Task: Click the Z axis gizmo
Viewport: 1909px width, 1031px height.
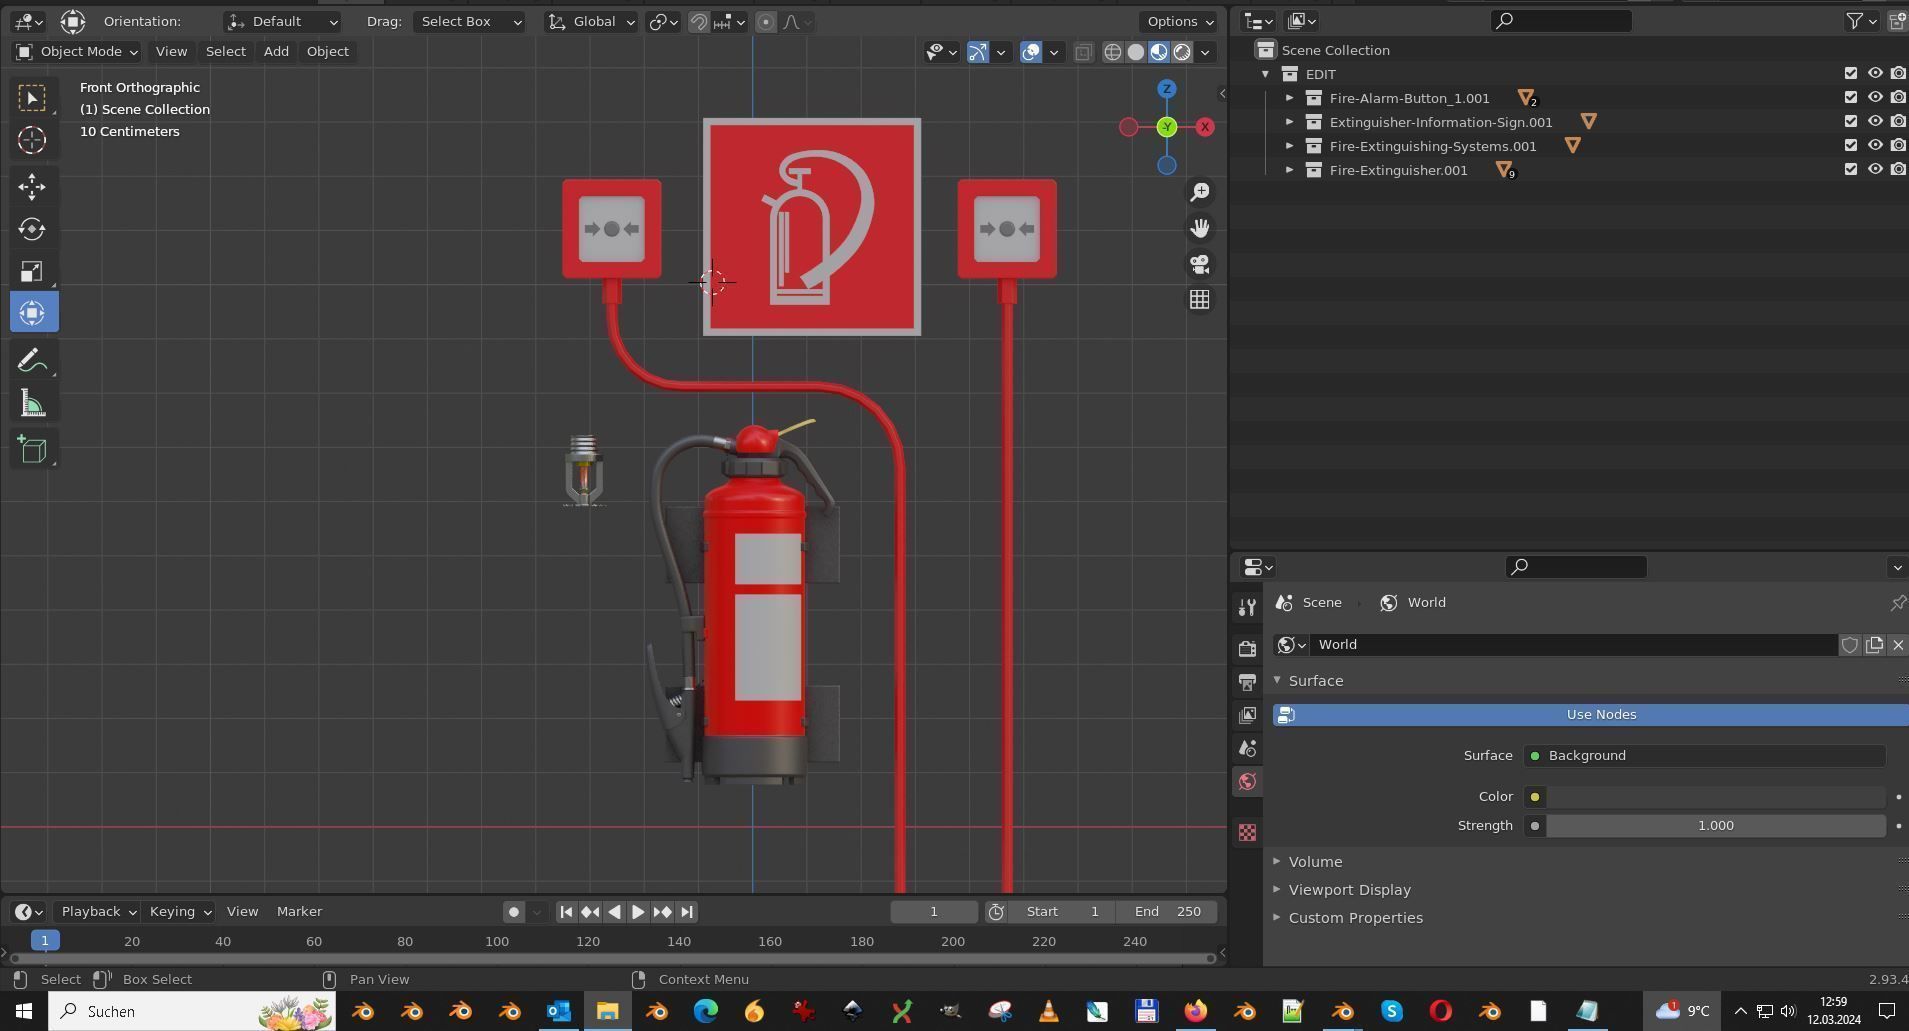Action: point(1167,89)
